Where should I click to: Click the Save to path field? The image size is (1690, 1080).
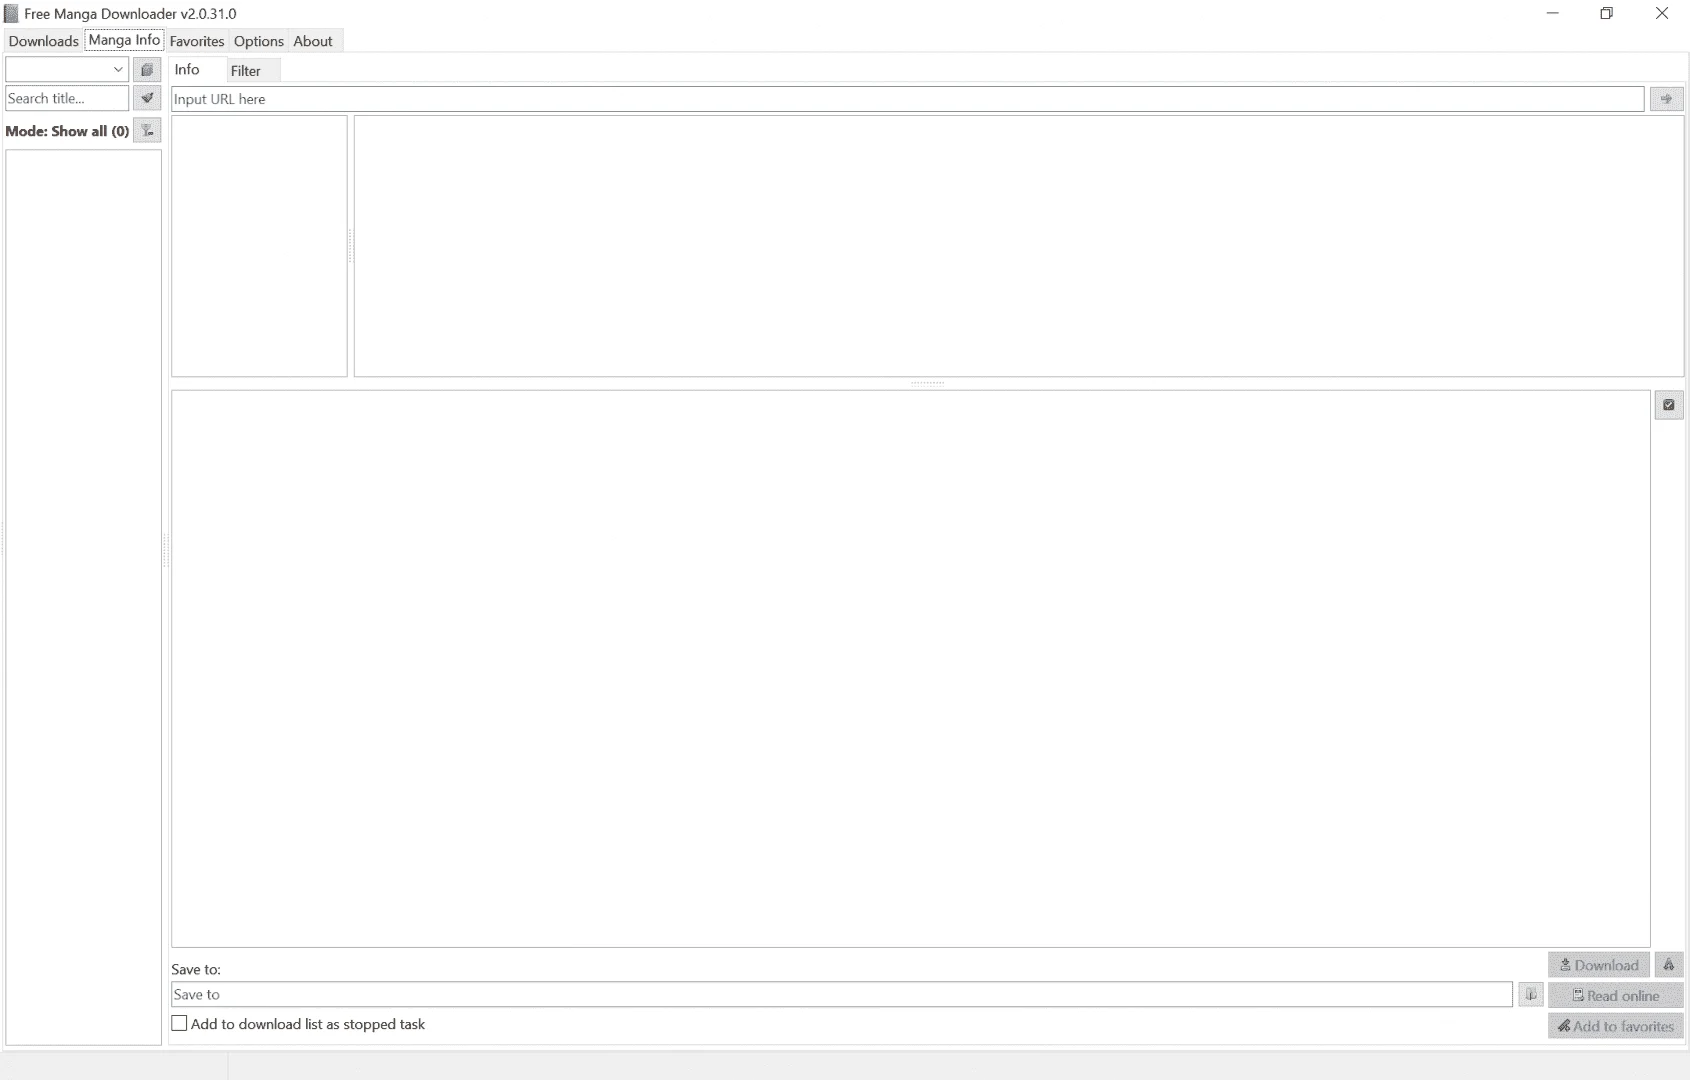click(841, 995)
